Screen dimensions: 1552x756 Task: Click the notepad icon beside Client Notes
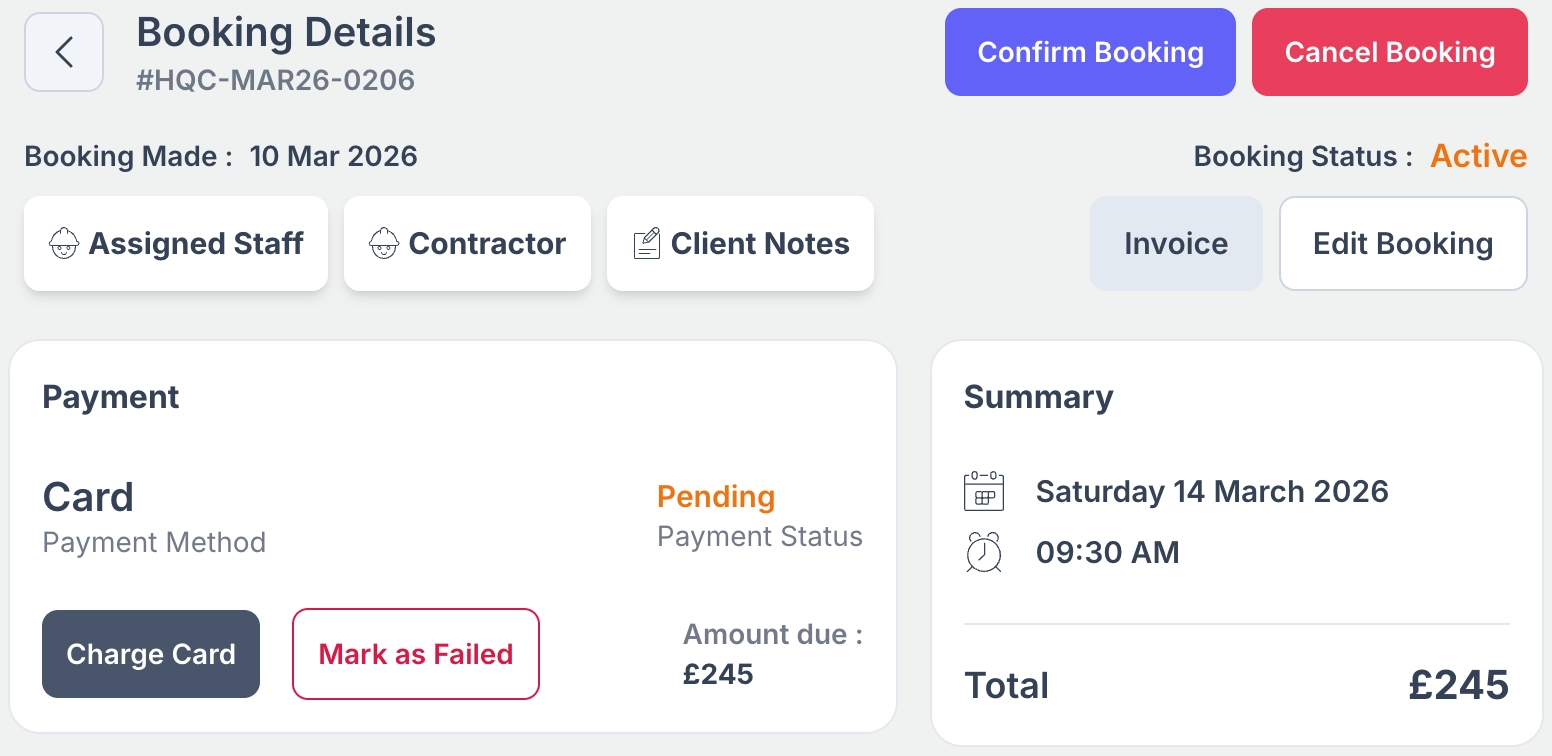(x=647, y=244)
